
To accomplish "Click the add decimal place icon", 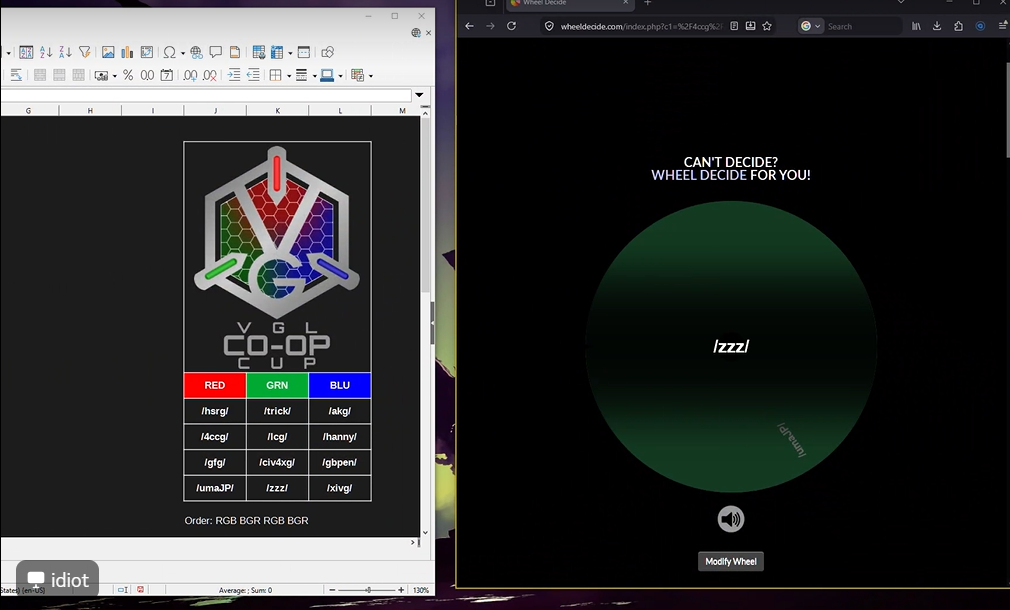I will click(190, 75).
